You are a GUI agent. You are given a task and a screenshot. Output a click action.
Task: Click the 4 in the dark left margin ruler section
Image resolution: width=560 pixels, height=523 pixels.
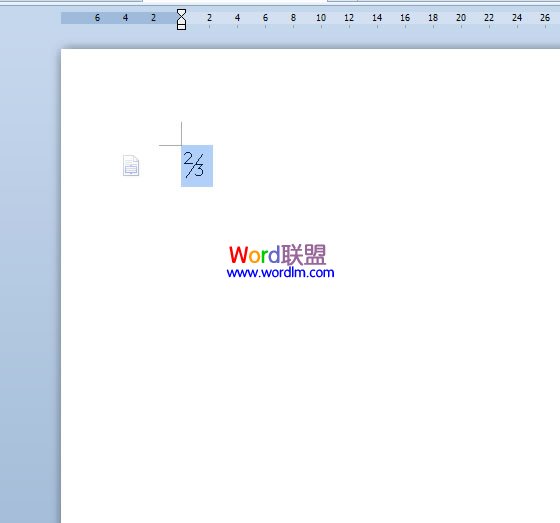tap(125, 18)
